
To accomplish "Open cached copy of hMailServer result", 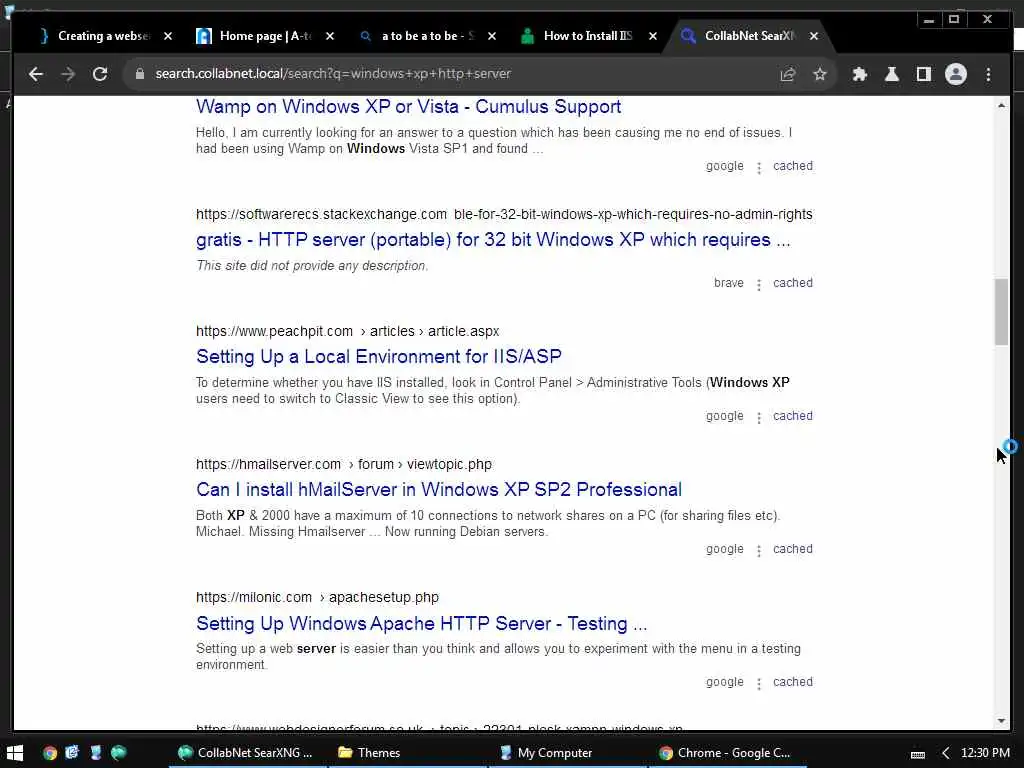I will (x=793, y=549).
